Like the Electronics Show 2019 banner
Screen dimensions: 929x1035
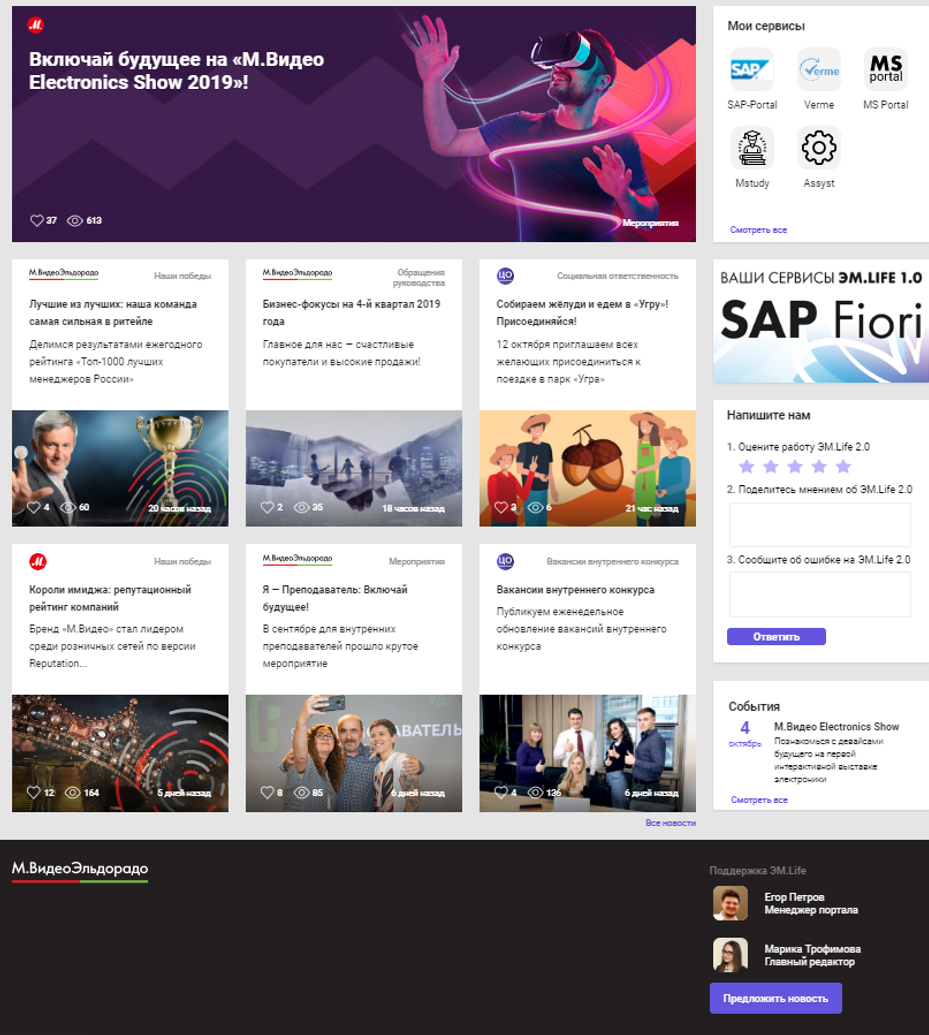click(x=37, y=220)
